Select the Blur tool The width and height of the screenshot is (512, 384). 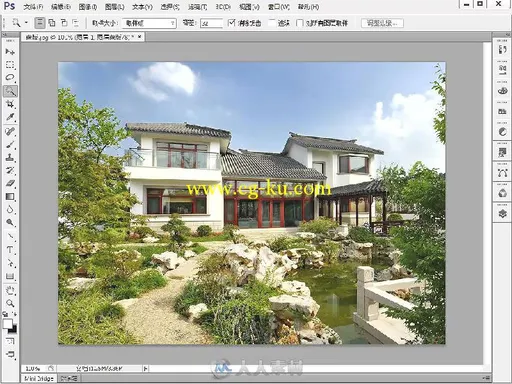coord(10,210)
